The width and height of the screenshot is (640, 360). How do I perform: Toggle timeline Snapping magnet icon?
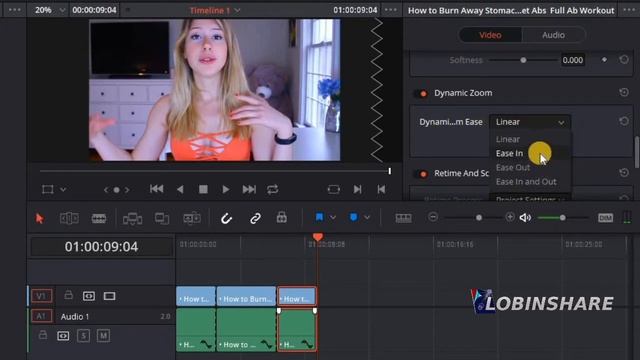point(226,218)
